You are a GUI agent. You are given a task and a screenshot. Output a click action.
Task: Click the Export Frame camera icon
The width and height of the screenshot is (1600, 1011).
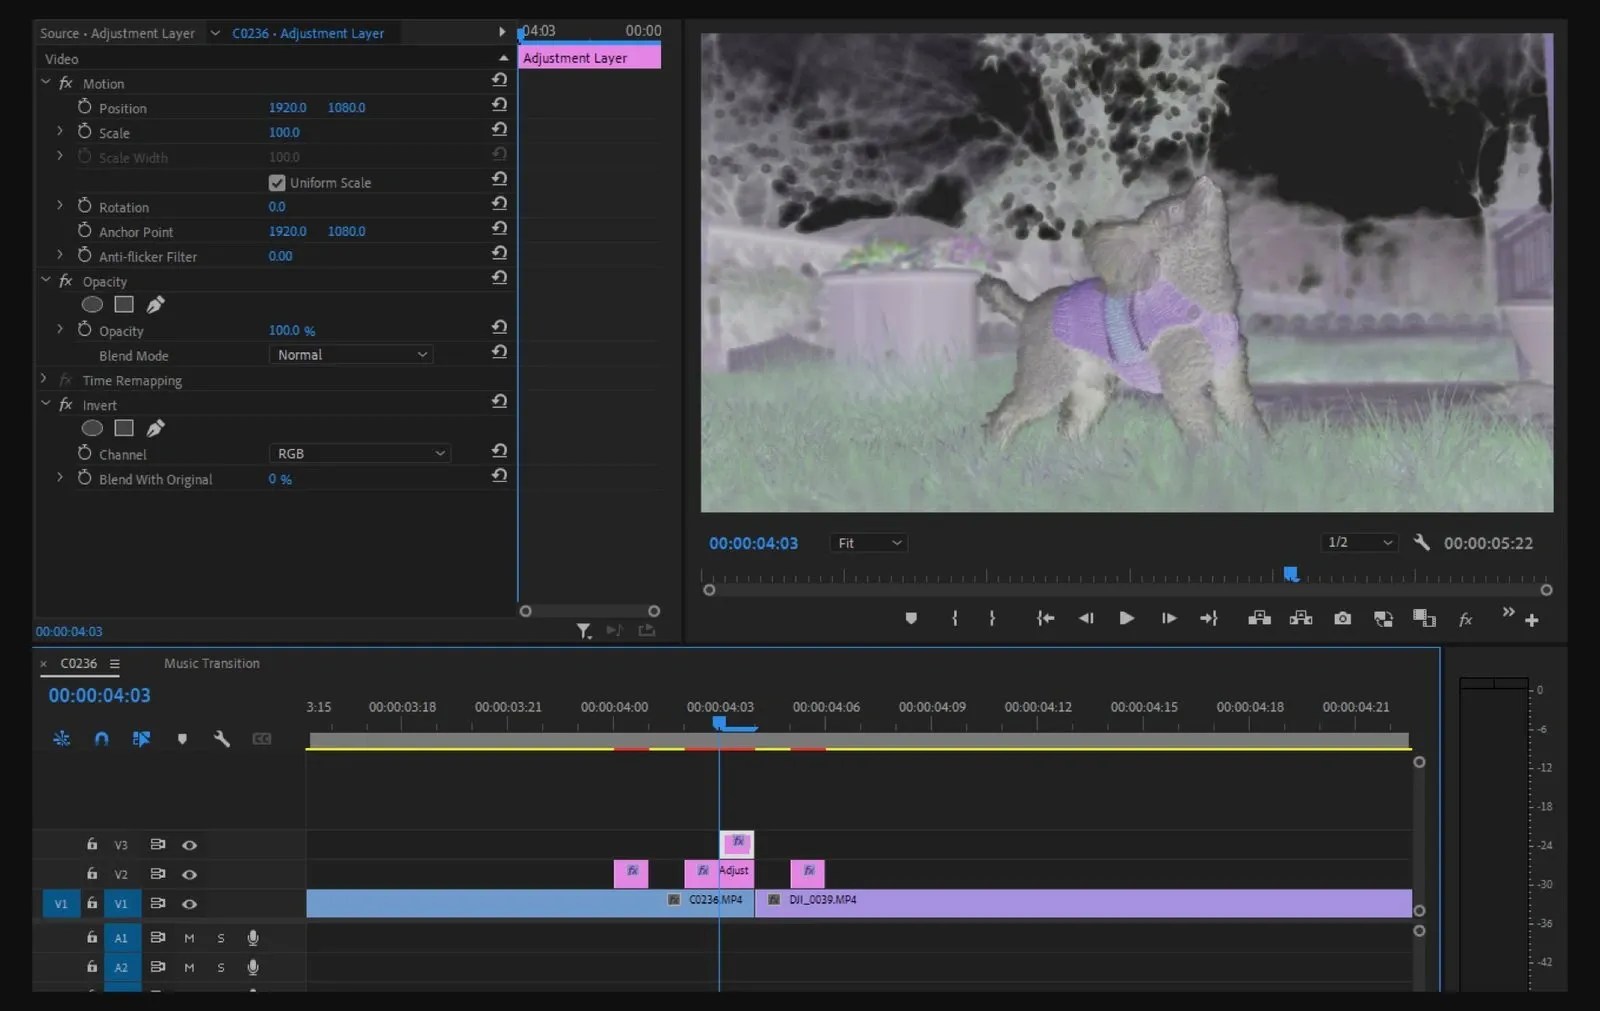coord(1342,618)
